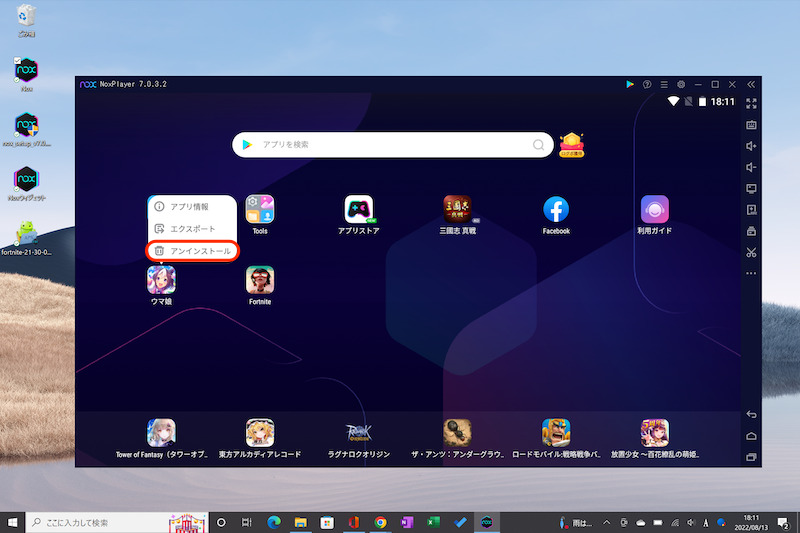Open the Facebook app
This screenshot has height=533, width=800.
[x=556, y=210]
